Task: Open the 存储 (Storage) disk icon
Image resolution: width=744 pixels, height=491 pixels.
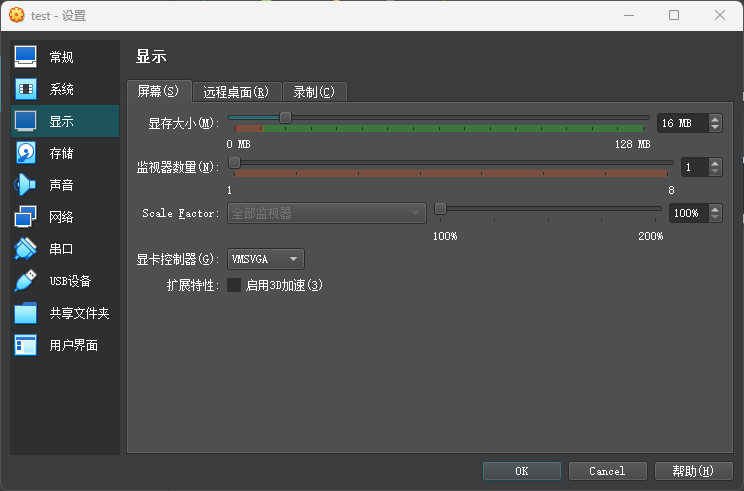Action: pyautogui.click(x=25, y=153)
